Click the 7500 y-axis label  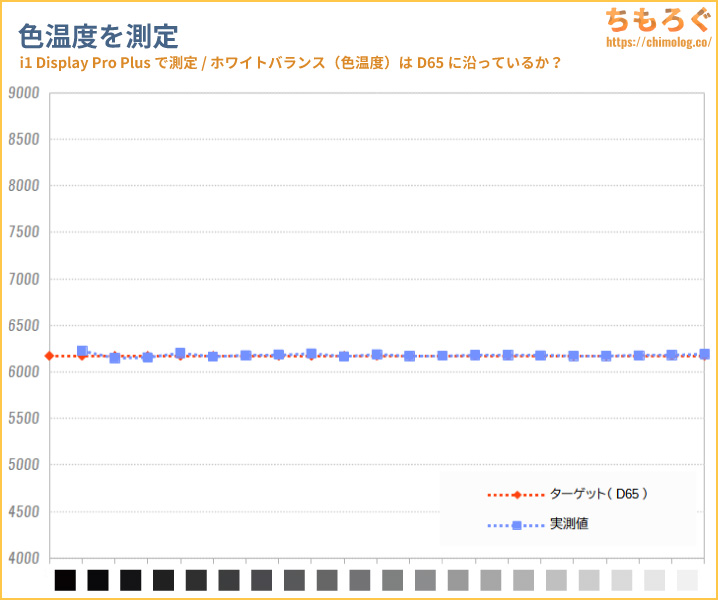click(24, 232)
